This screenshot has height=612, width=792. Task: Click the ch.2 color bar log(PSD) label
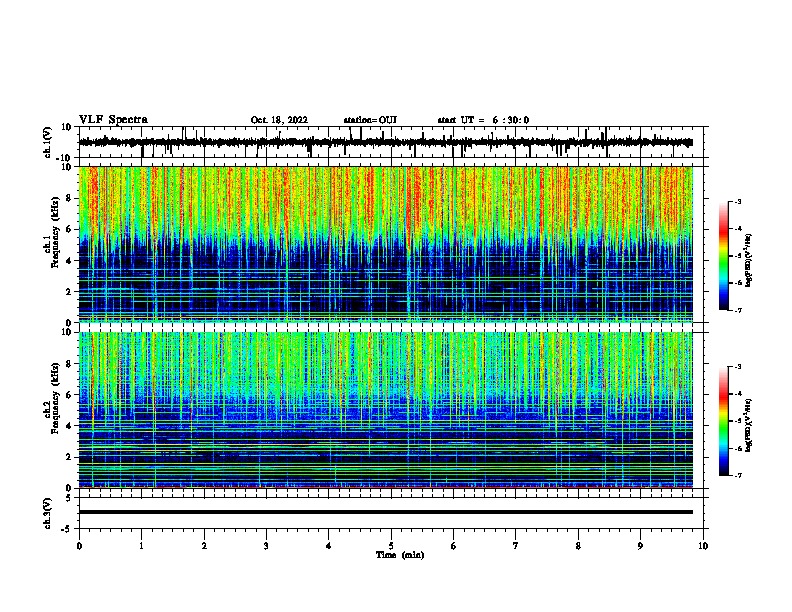point(748,425)
